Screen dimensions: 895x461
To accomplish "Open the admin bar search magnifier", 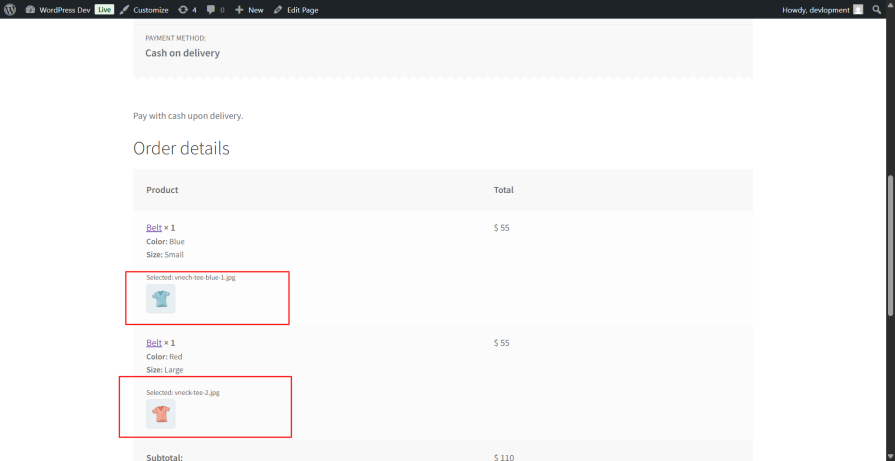I will tap(877, 10).
